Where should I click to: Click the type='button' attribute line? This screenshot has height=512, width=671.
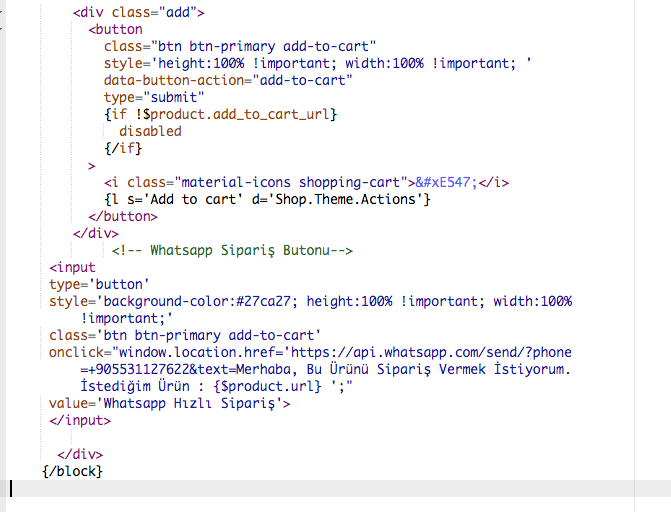(x=99, y=285)
